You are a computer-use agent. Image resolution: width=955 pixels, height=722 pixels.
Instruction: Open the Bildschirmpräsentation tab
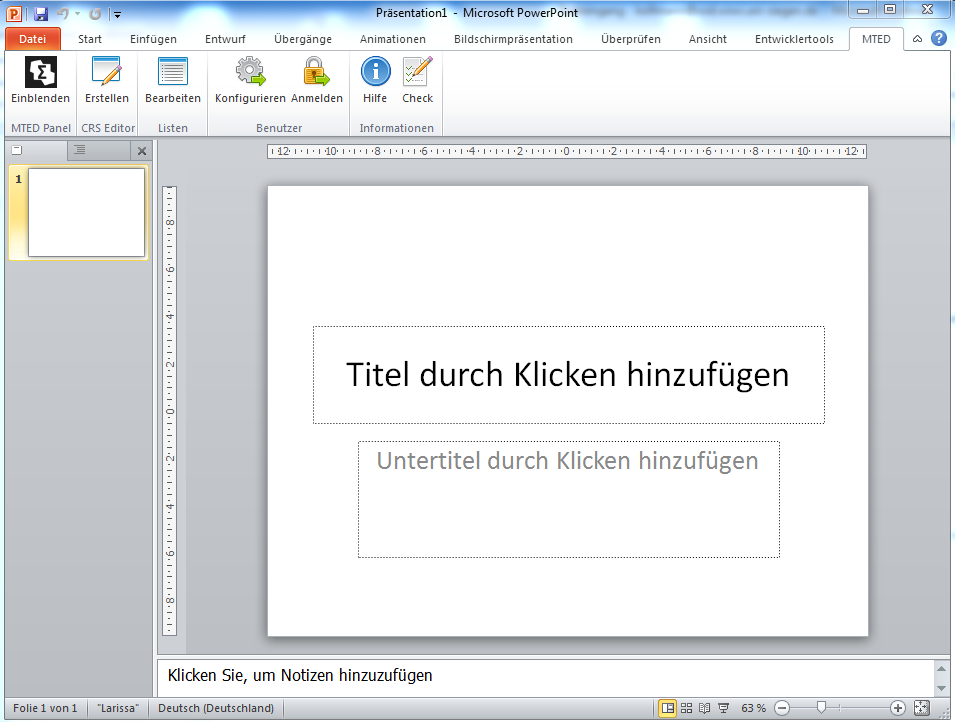513,39
